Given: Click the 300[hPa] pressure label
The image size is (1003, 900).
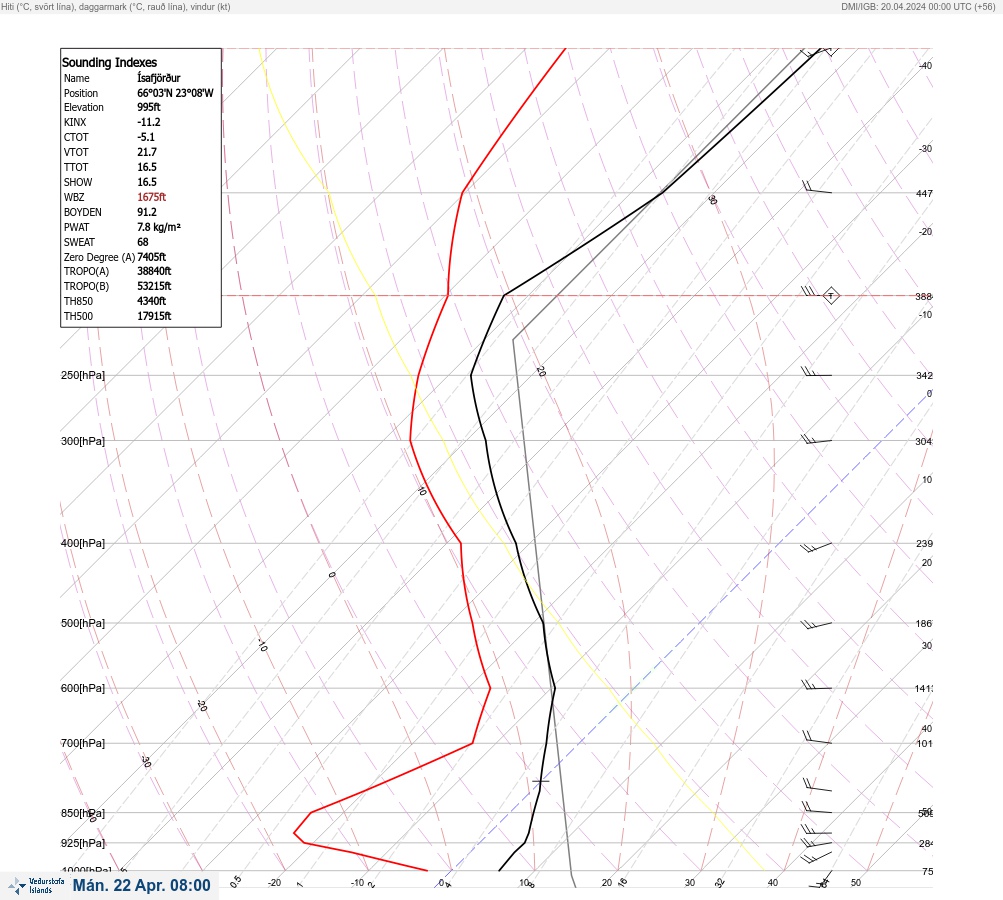Looking at the screenshot, I should (83, 441).
